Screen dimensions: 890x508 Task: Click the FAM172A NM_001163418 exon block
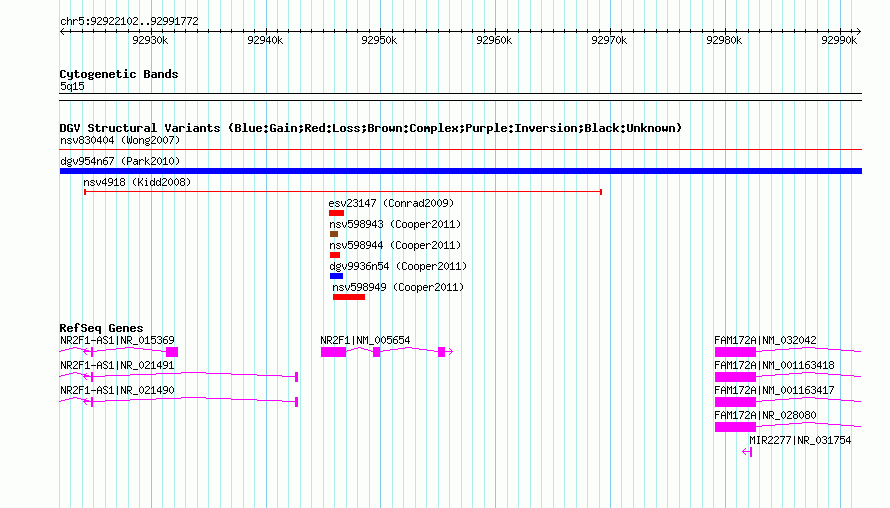(x=735, y=377)
